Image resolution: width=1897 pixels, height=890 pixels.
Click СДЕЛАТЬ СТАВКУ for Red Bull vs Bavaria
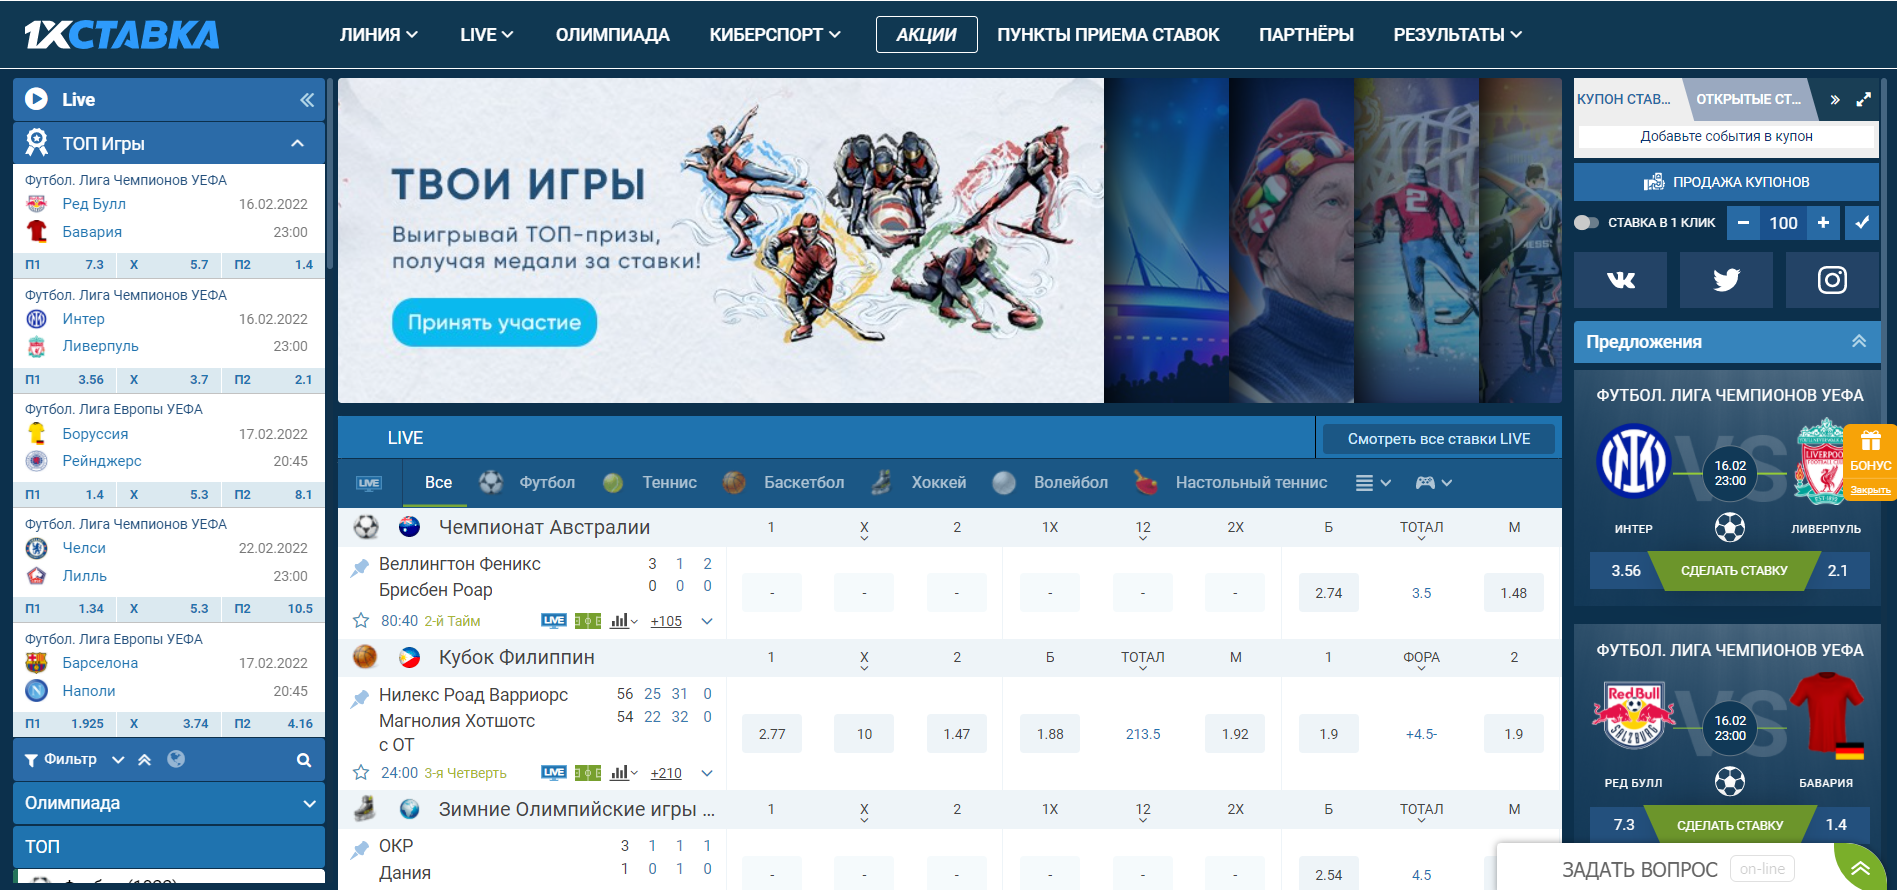(x=1730, y=825)
